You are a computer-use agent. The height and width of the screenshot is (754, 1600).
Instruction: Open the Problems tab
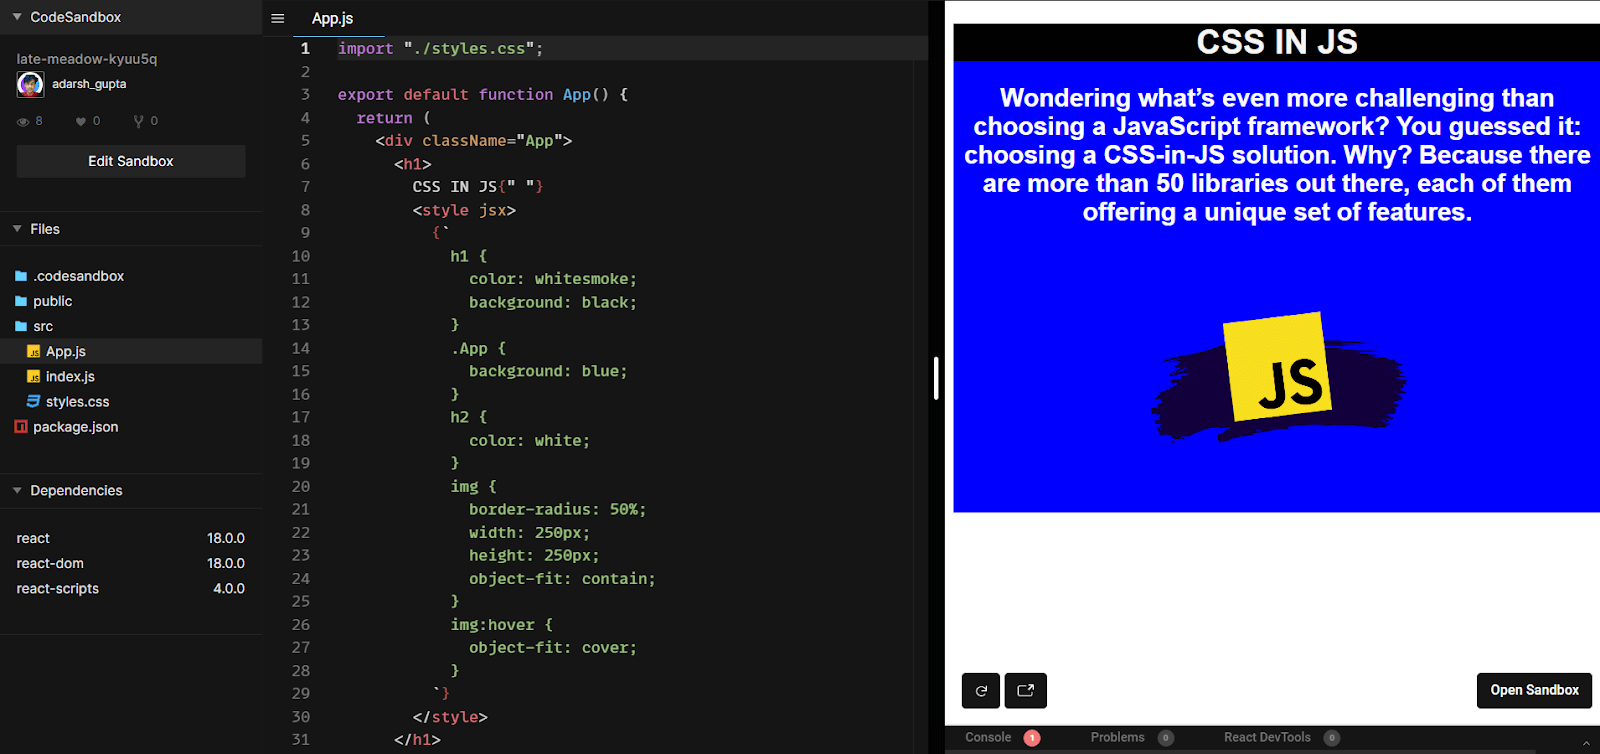point(1117,737)
